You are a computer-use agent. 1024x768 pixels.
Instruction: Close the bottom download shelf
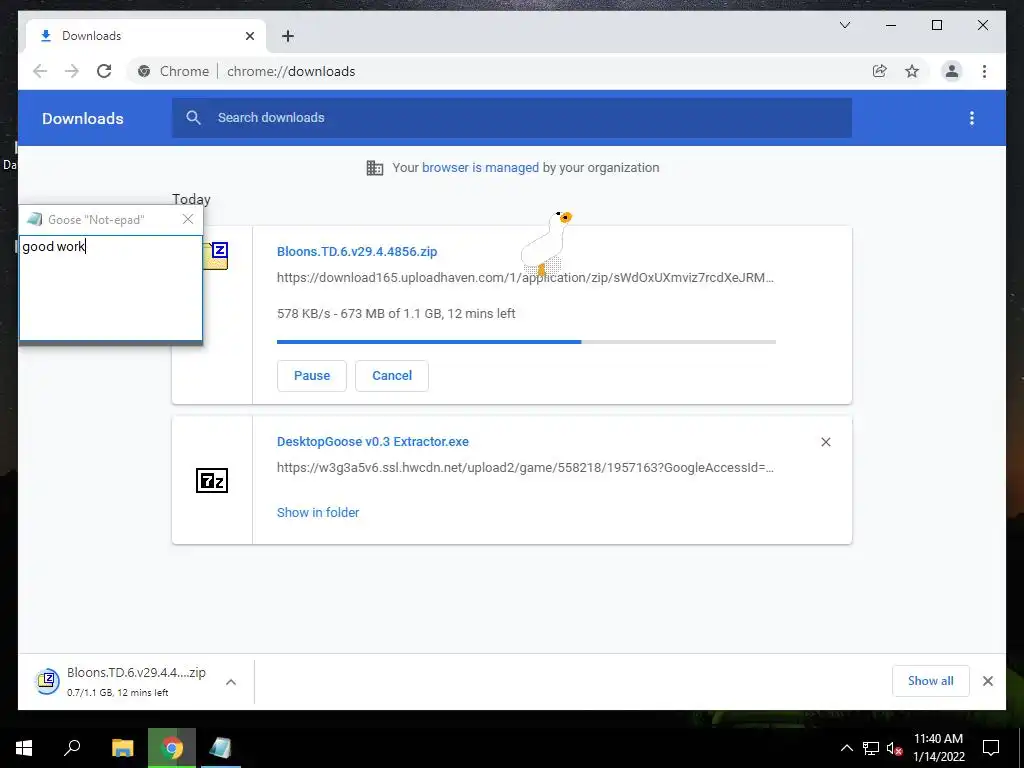[x=987, y=681]
